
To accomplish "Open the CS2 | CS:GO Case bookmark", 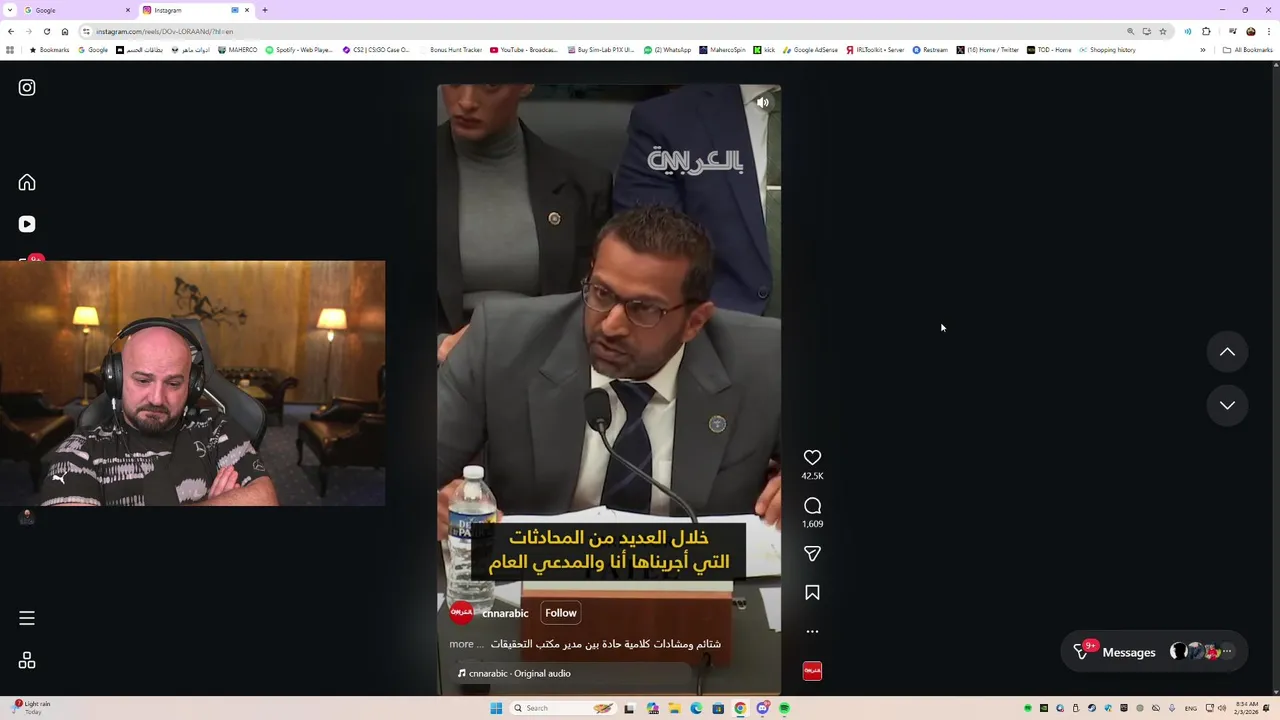I will click(376, 50).
